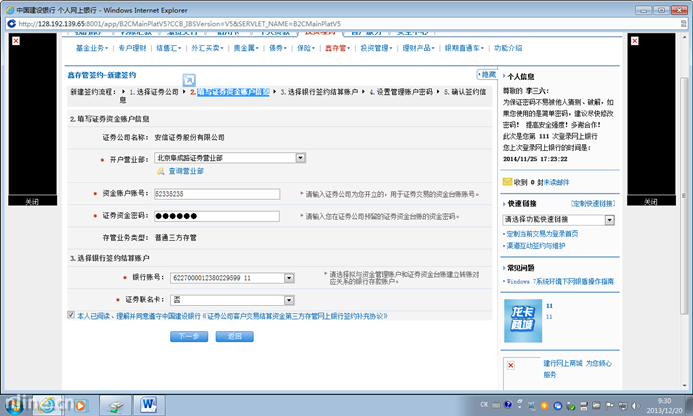Click the red X on left banner

coord(16,41)
